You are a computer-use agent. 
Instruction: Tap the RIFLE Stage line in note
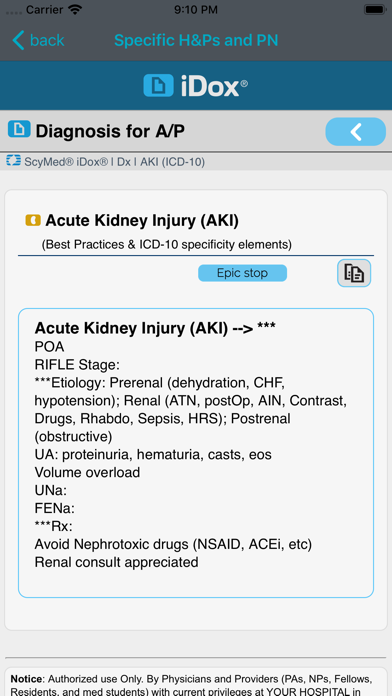click(x=77, y=365)
